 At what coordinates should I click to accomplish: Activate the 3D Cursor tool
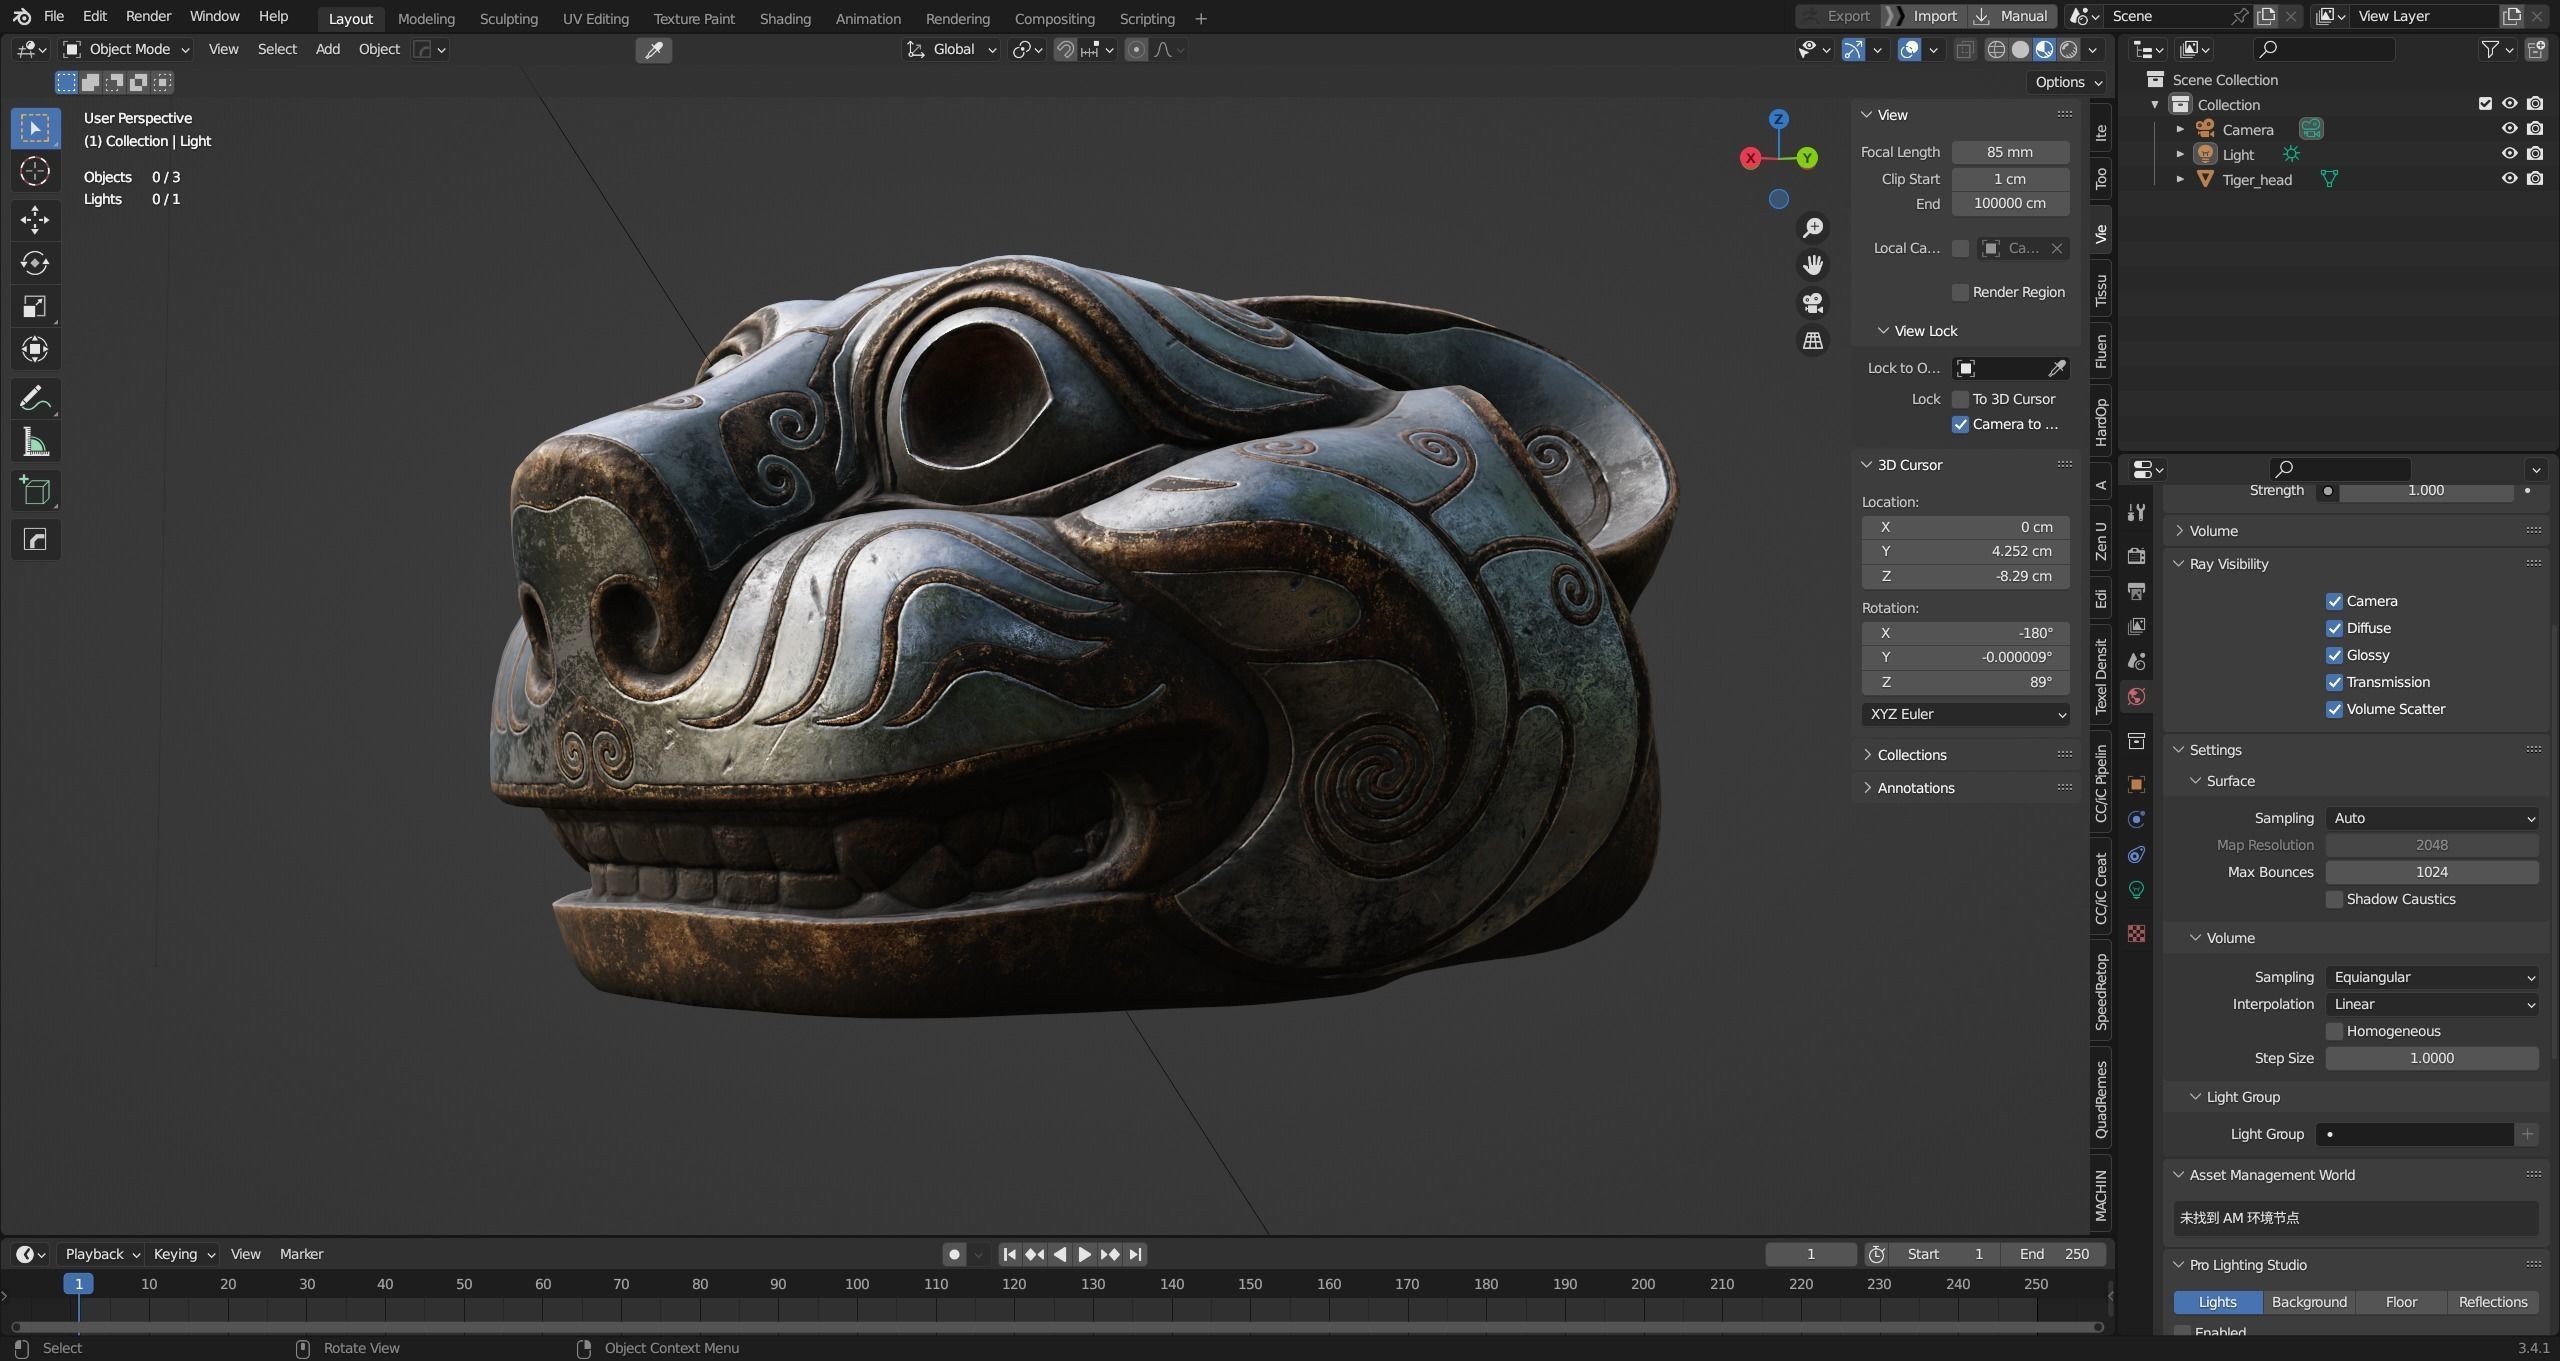[x=35, y=172]
